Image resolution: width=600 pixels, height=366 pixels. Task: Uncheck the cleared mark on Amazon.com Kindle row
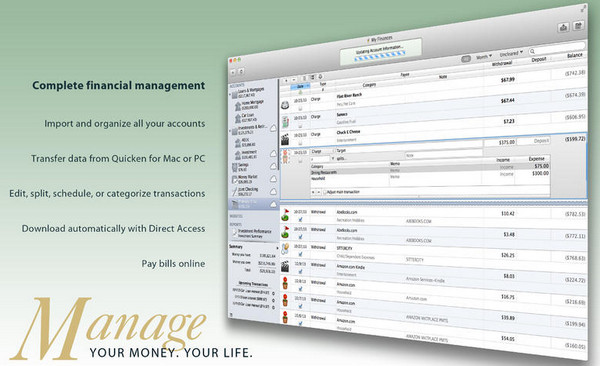(x=300, y=271)
